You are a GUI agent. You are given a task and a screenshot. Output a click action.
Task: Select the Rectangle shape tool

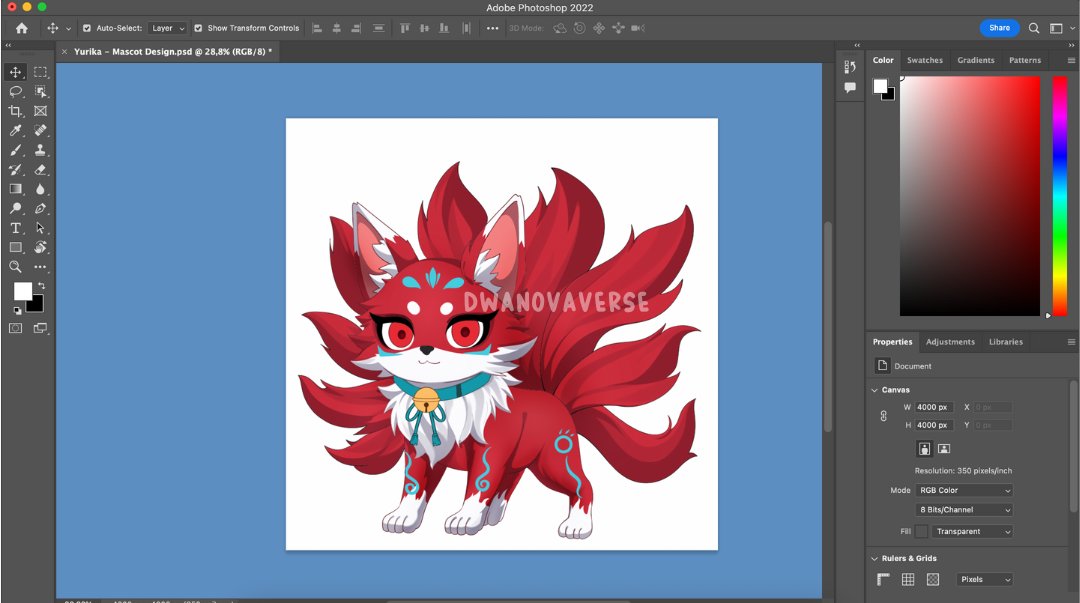point(15,247)
